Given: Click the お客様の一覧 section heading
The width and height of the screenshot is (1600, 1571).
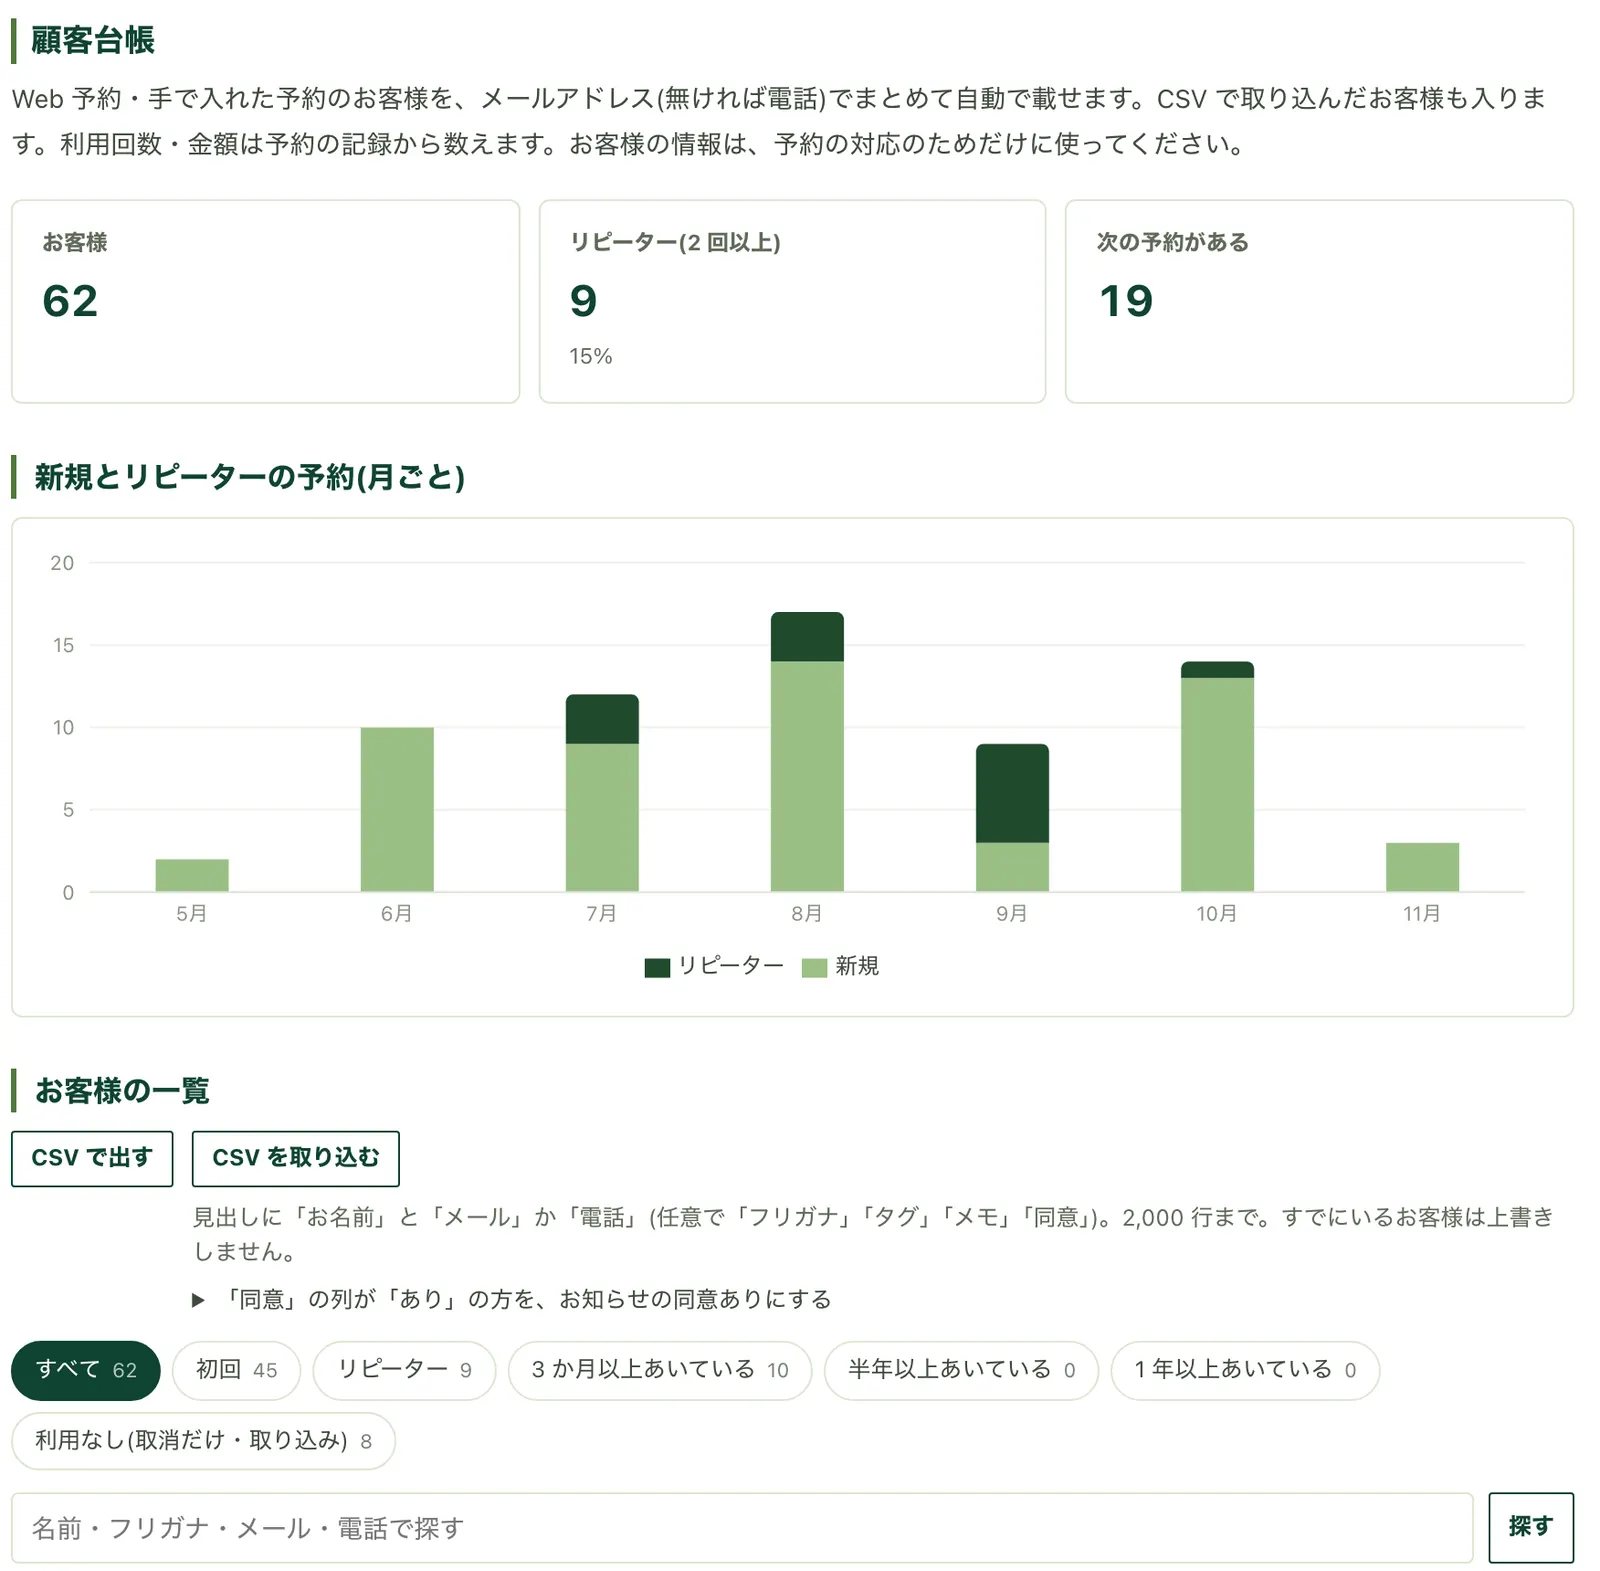Looking at the screenshot, I should pos(122,1090).
